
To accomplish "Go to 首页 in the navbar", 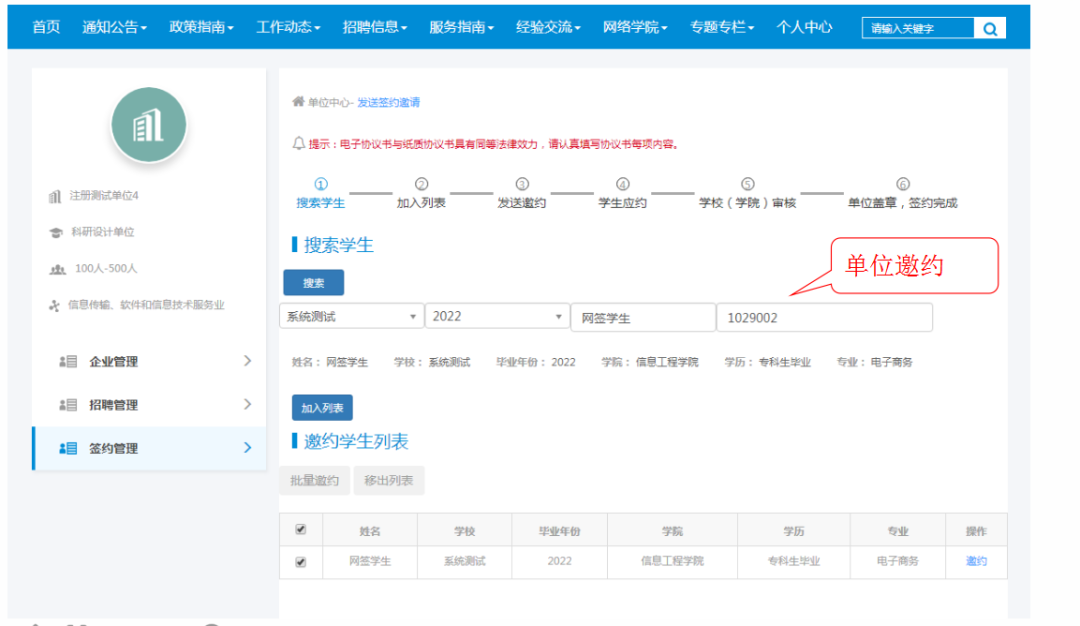I will click(x=46, y=28).
